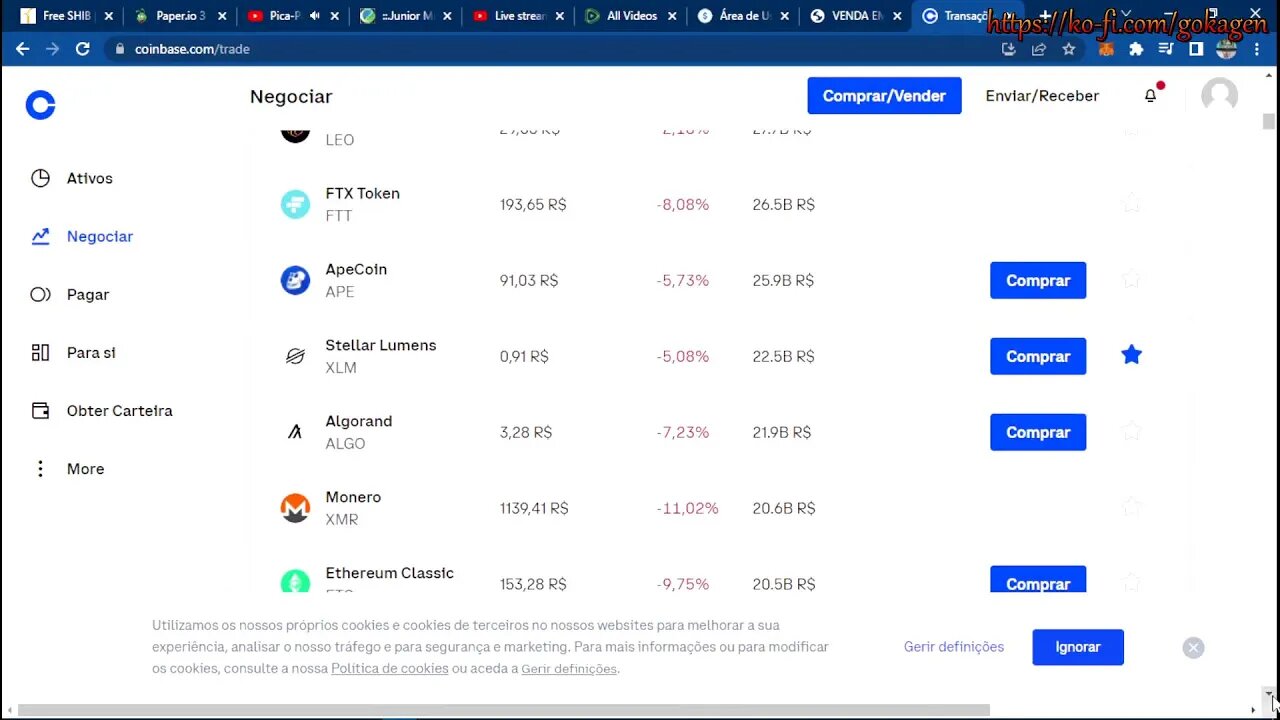Screen dimensions: 1280x720
Task: Click the share page icon
Action: pyautogui.click(x=1039, y=49)
